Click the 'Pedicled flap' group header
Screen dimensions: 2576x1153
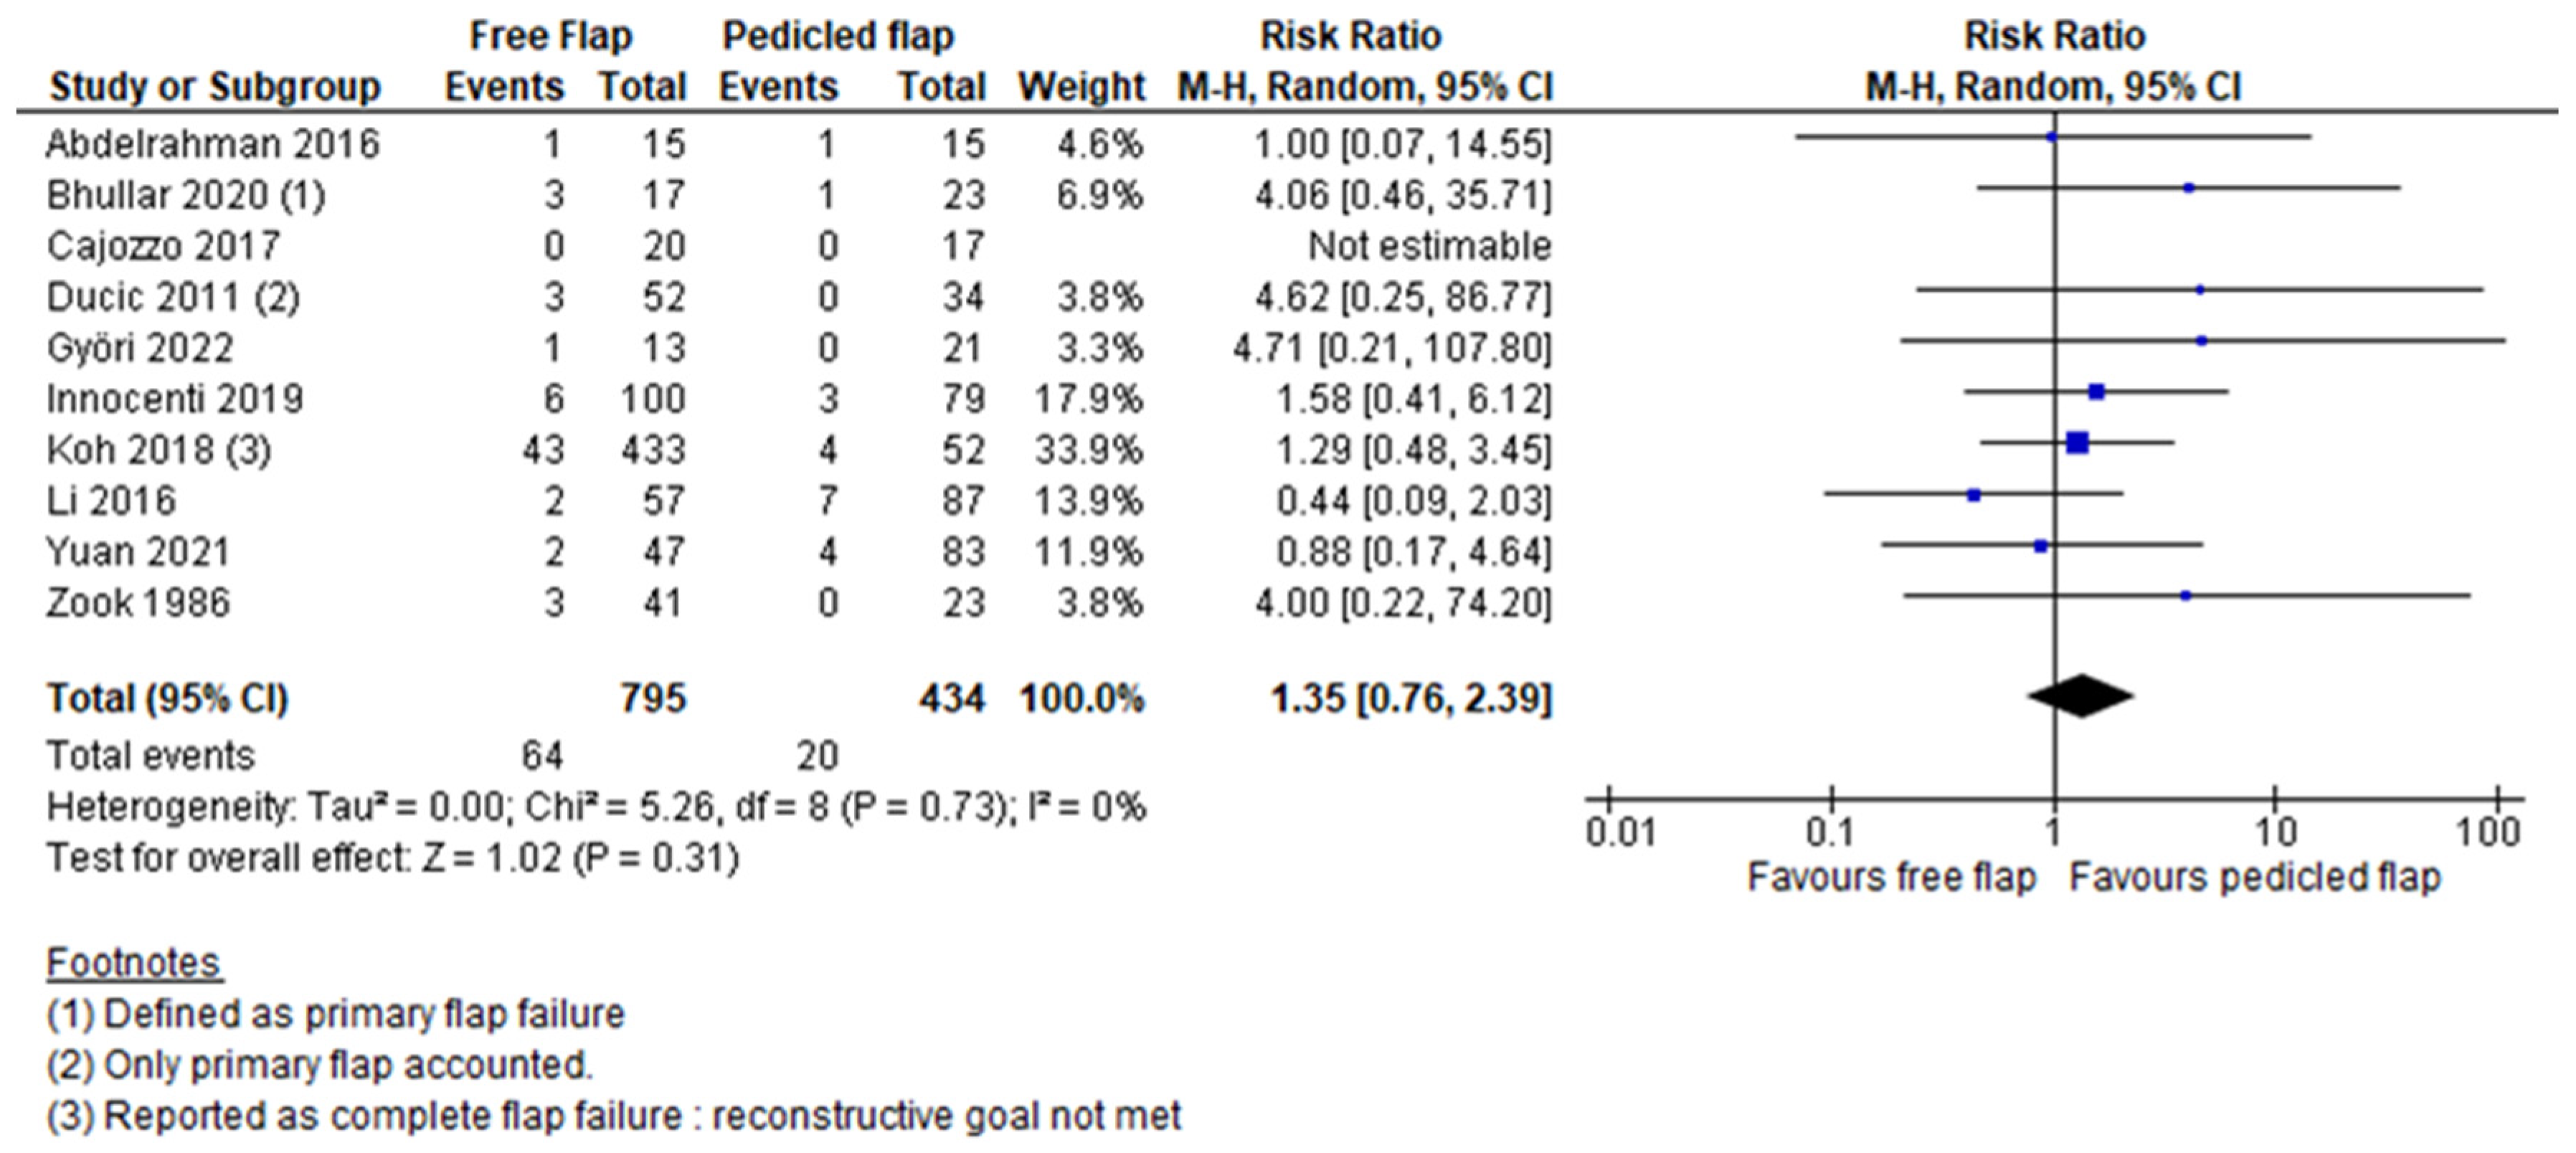838,36
